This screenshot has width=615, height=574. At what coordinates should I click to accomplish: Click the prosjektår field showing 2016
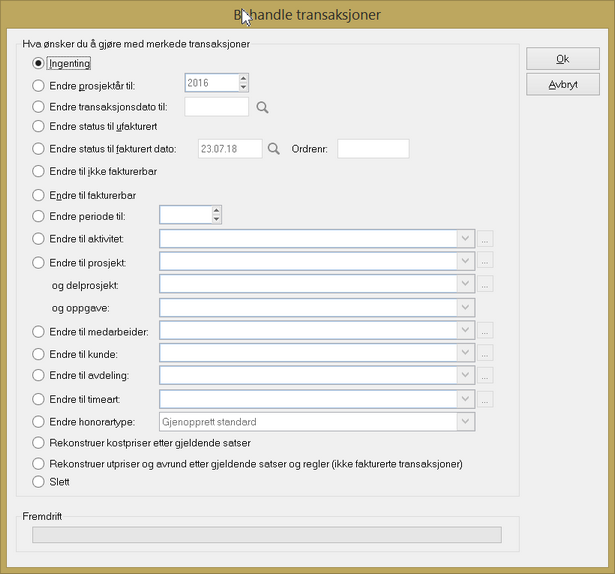(212, 83)
